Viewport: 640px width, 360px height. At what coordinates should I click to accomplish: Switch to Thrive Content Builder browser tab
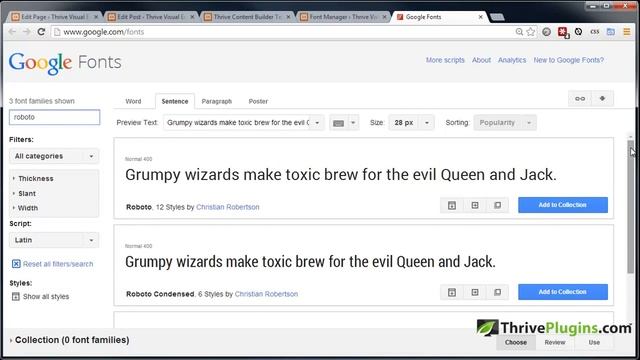(246, 17)
